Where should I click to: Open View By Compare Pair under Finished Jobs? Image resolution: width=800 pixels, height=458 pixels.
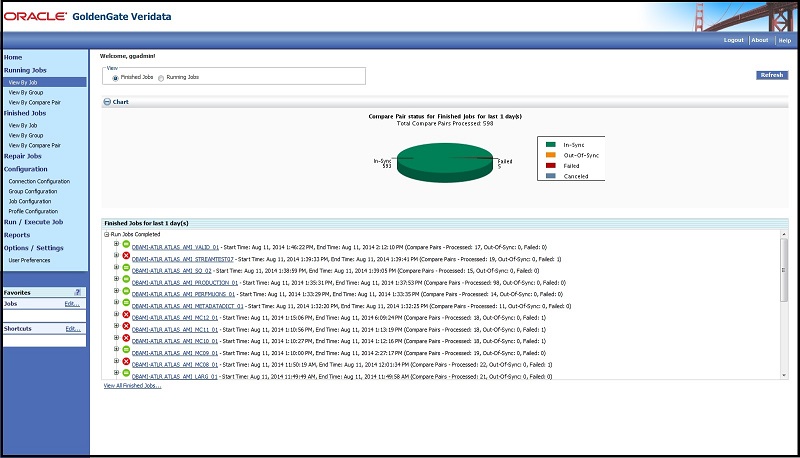point(35,145)
